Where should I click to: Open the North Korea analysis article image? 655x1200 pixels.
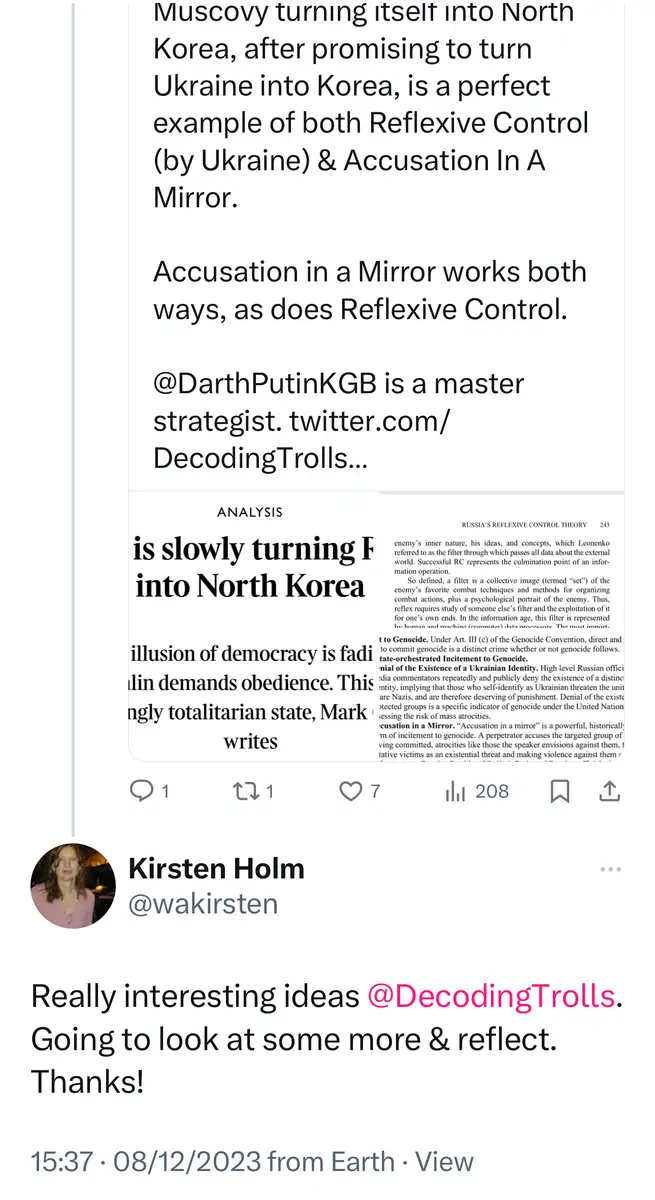point(254,627)
